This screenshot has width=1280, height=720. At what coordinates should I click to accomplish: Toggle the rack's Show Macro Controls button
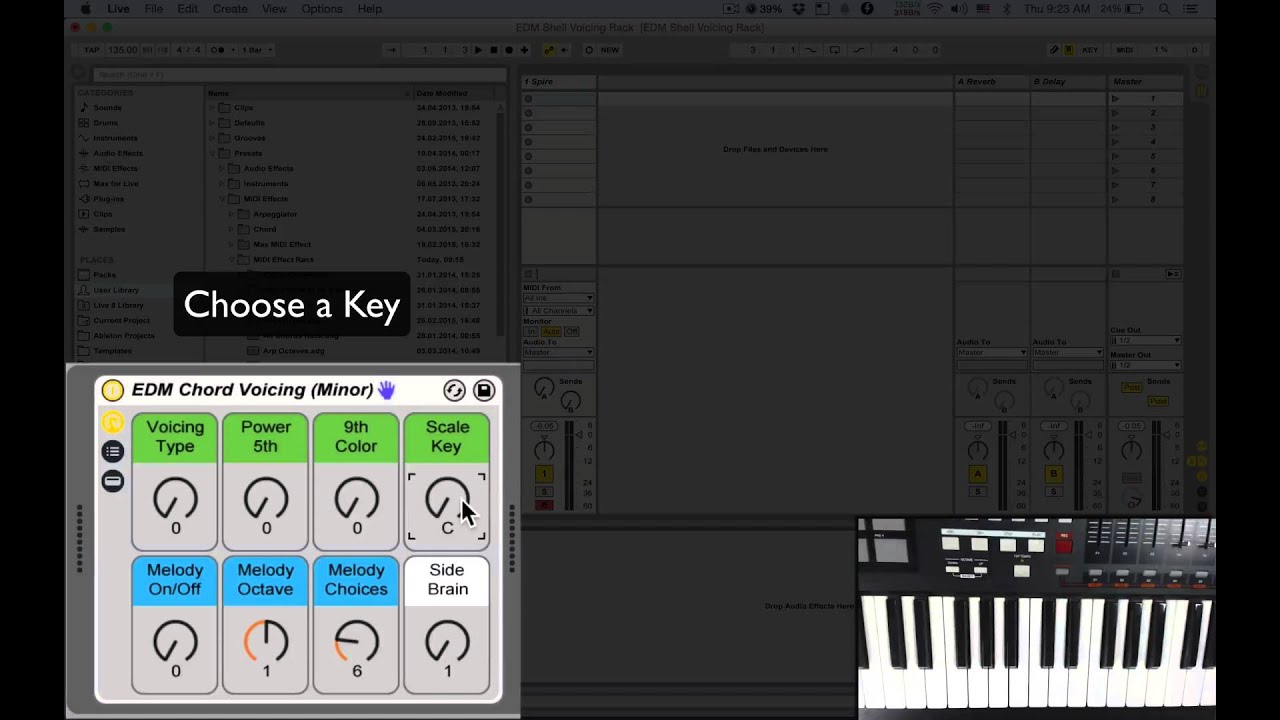(113, 422)
